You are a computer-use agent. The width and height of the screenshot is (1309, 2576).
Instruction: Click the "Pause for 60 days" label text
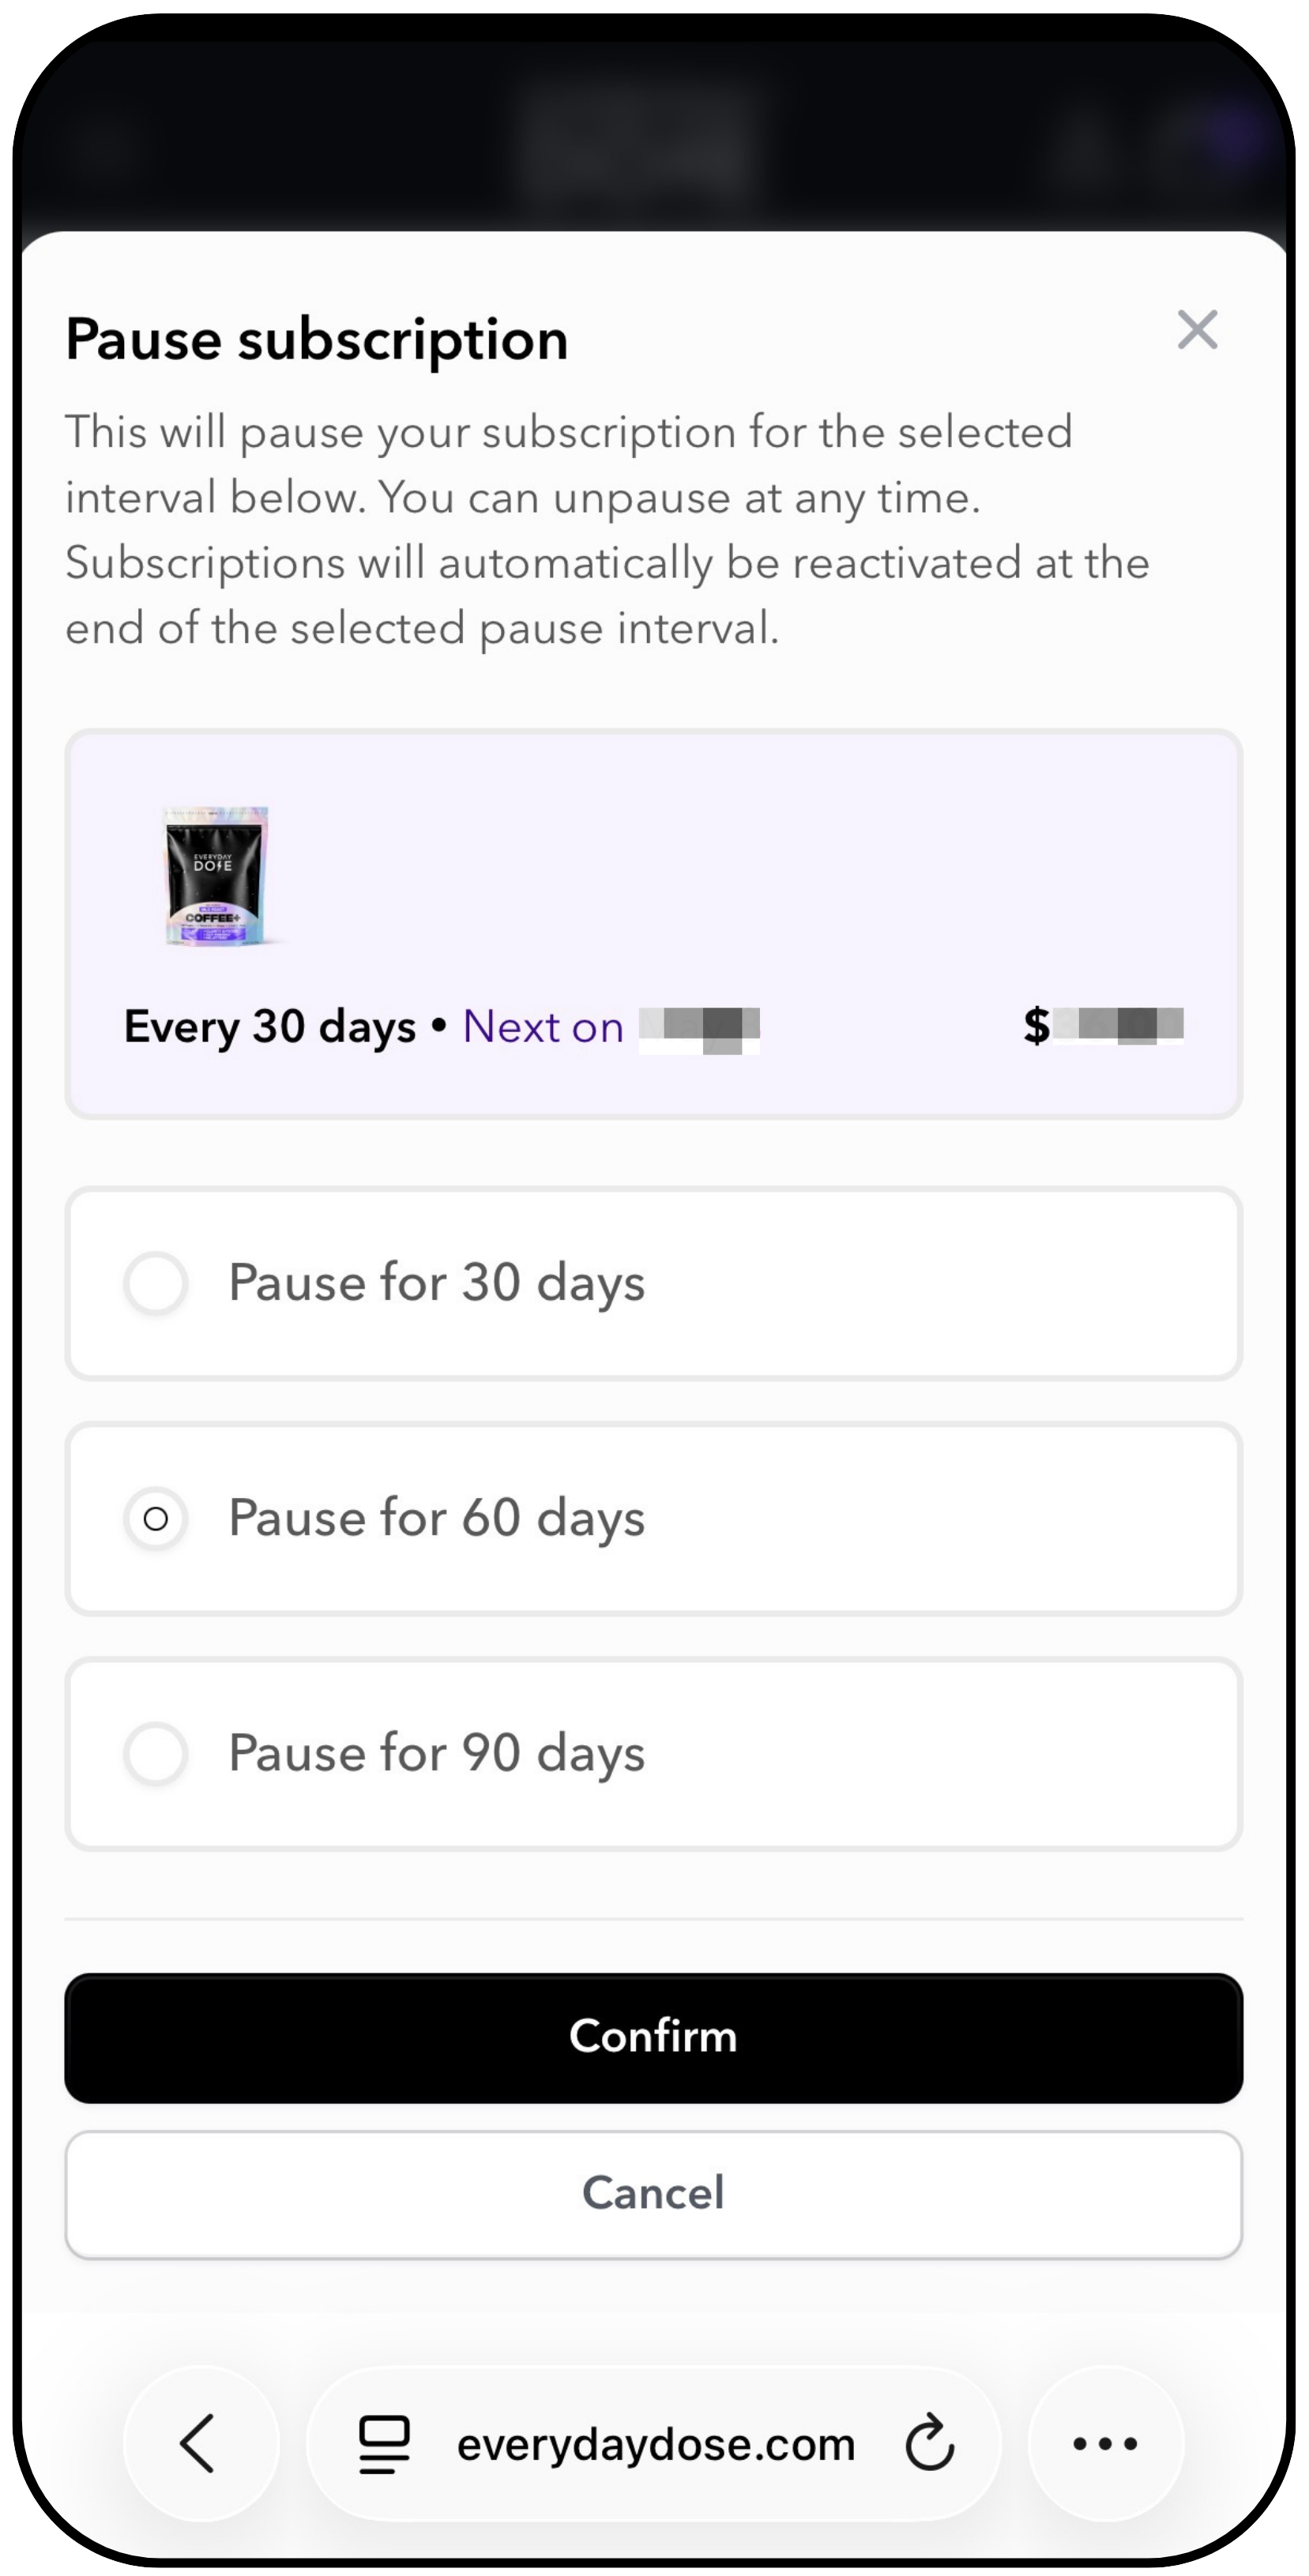pyautogui.click(x=437, y=1519)
